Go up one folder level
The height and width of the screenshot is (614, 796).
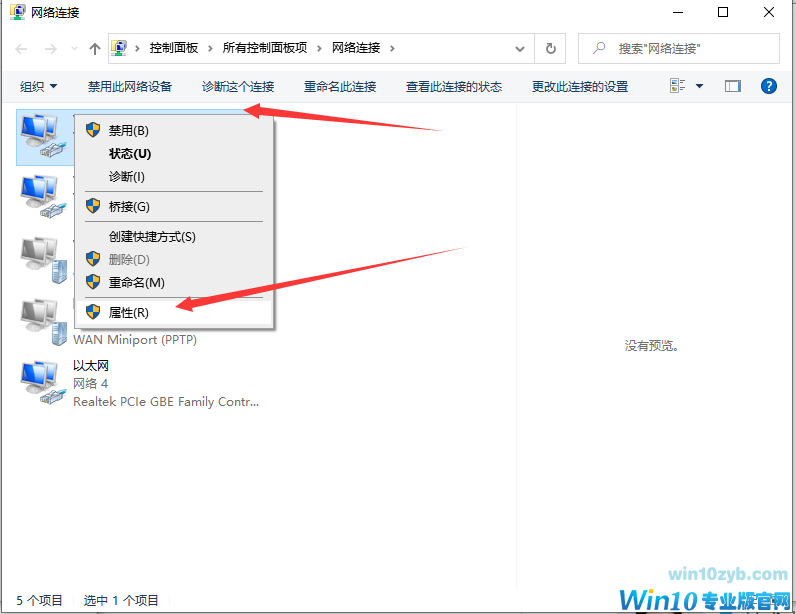coord(94,49)
